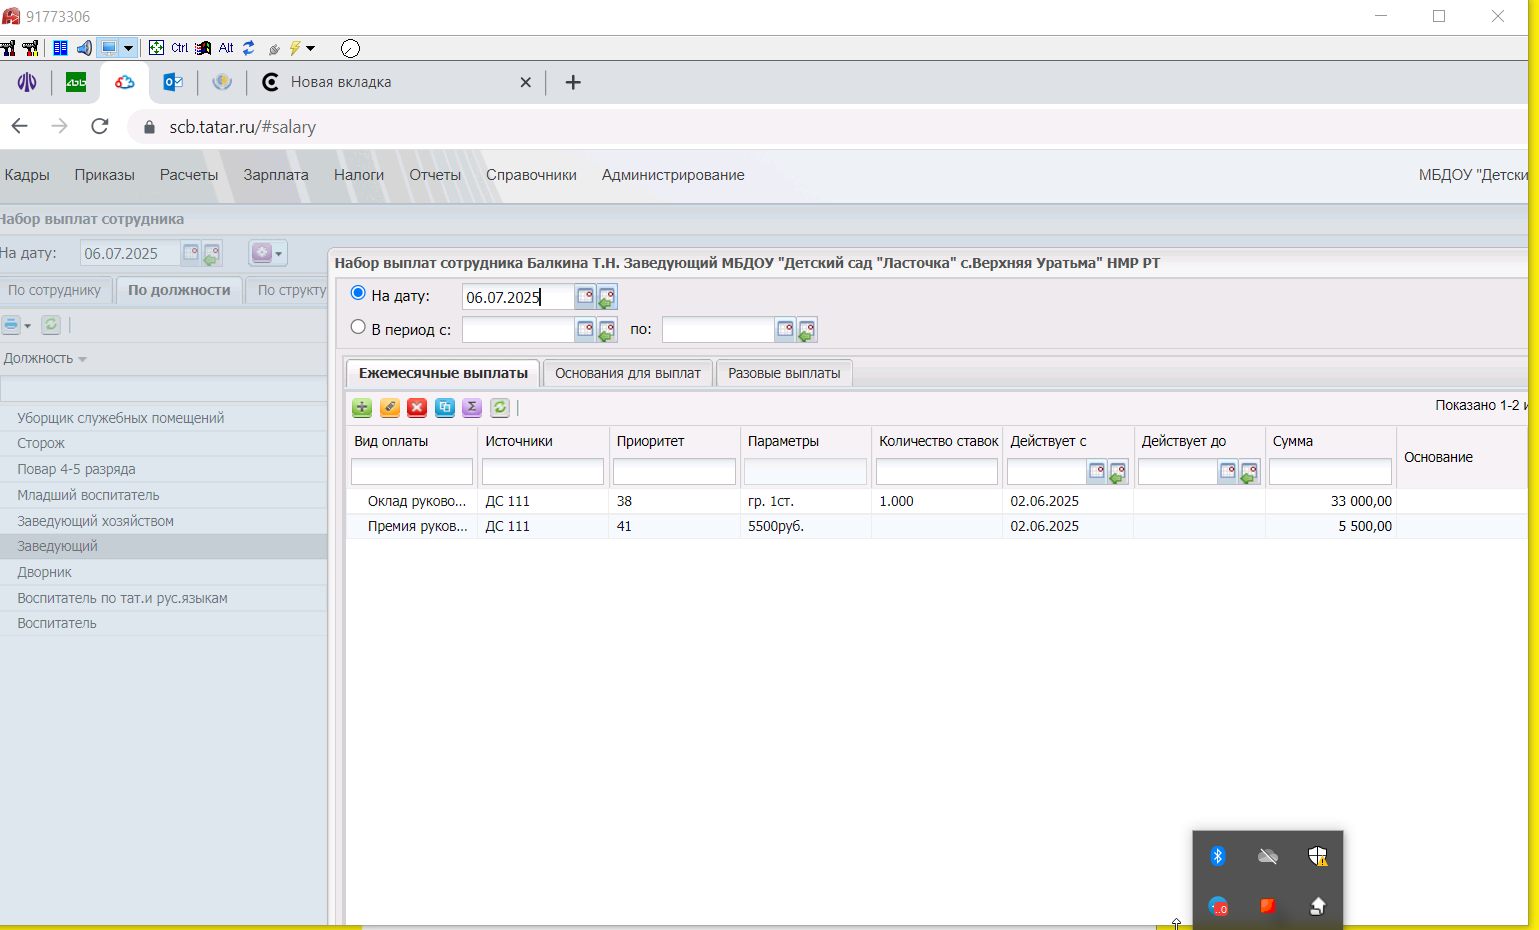1539x930 pixels.
Task: Select "Воспитатель по тат.и рус.языкам" position
Action: [163, 598]
